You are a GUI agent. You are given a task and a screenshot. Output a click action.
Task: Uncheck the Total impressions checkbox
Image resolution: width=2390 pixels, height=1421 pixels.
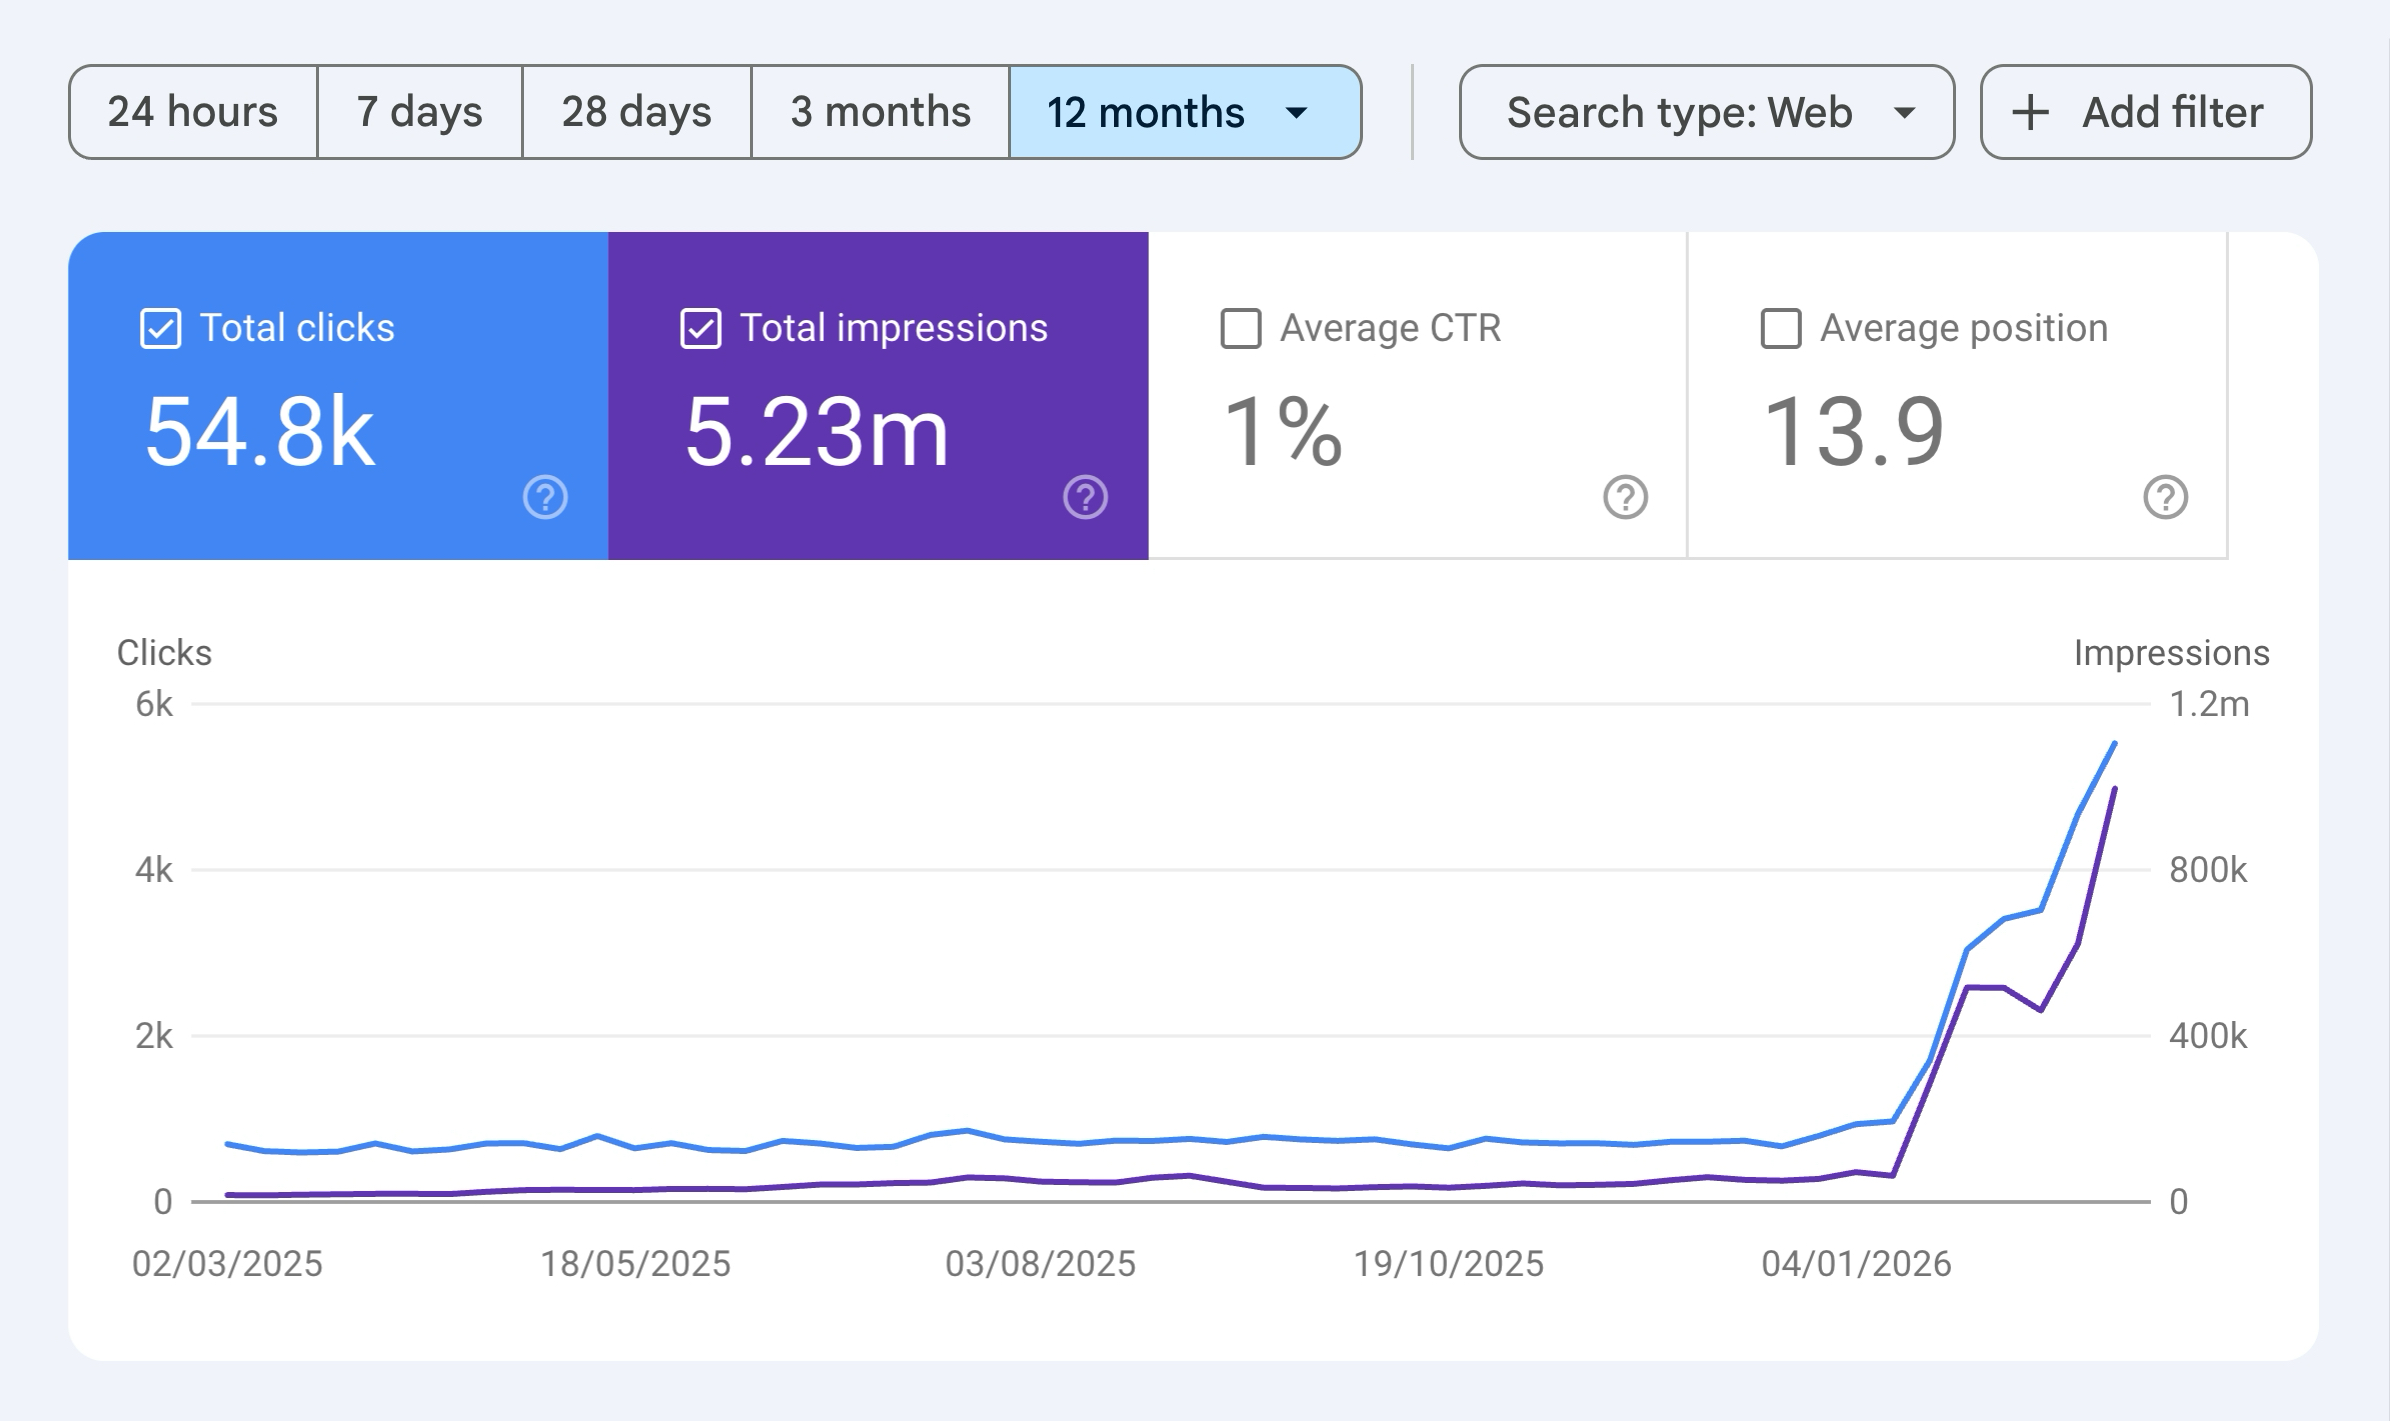(701, 328)
